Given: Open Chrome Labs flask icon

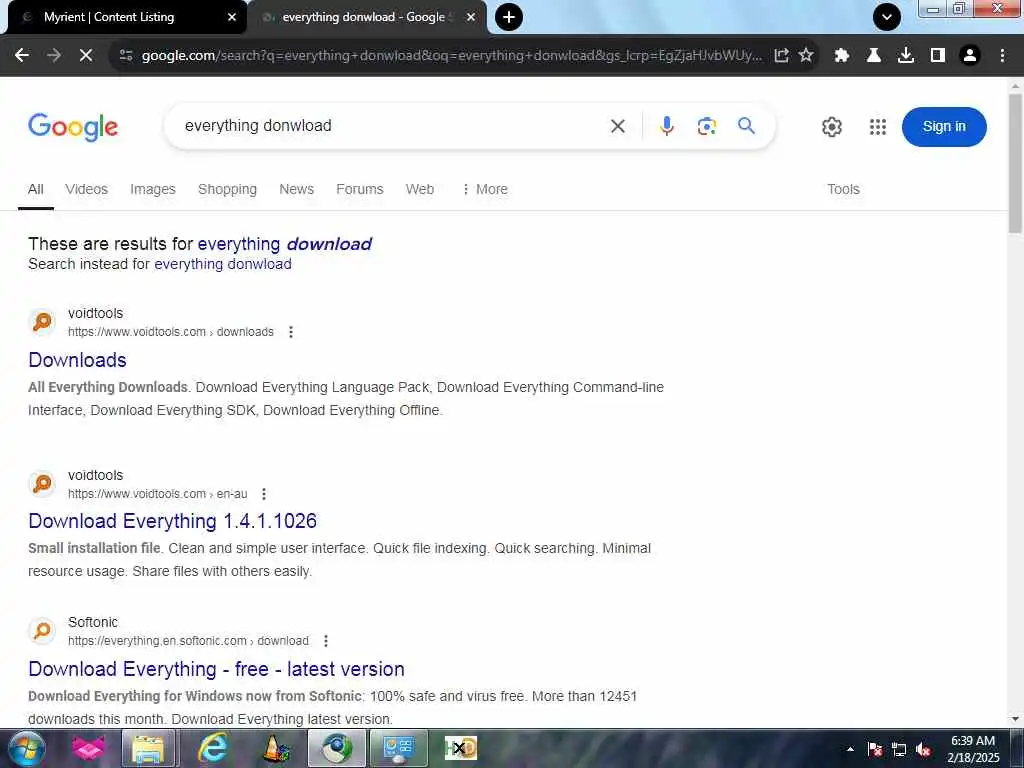Looking at the screenshot, I should (874, 56).
